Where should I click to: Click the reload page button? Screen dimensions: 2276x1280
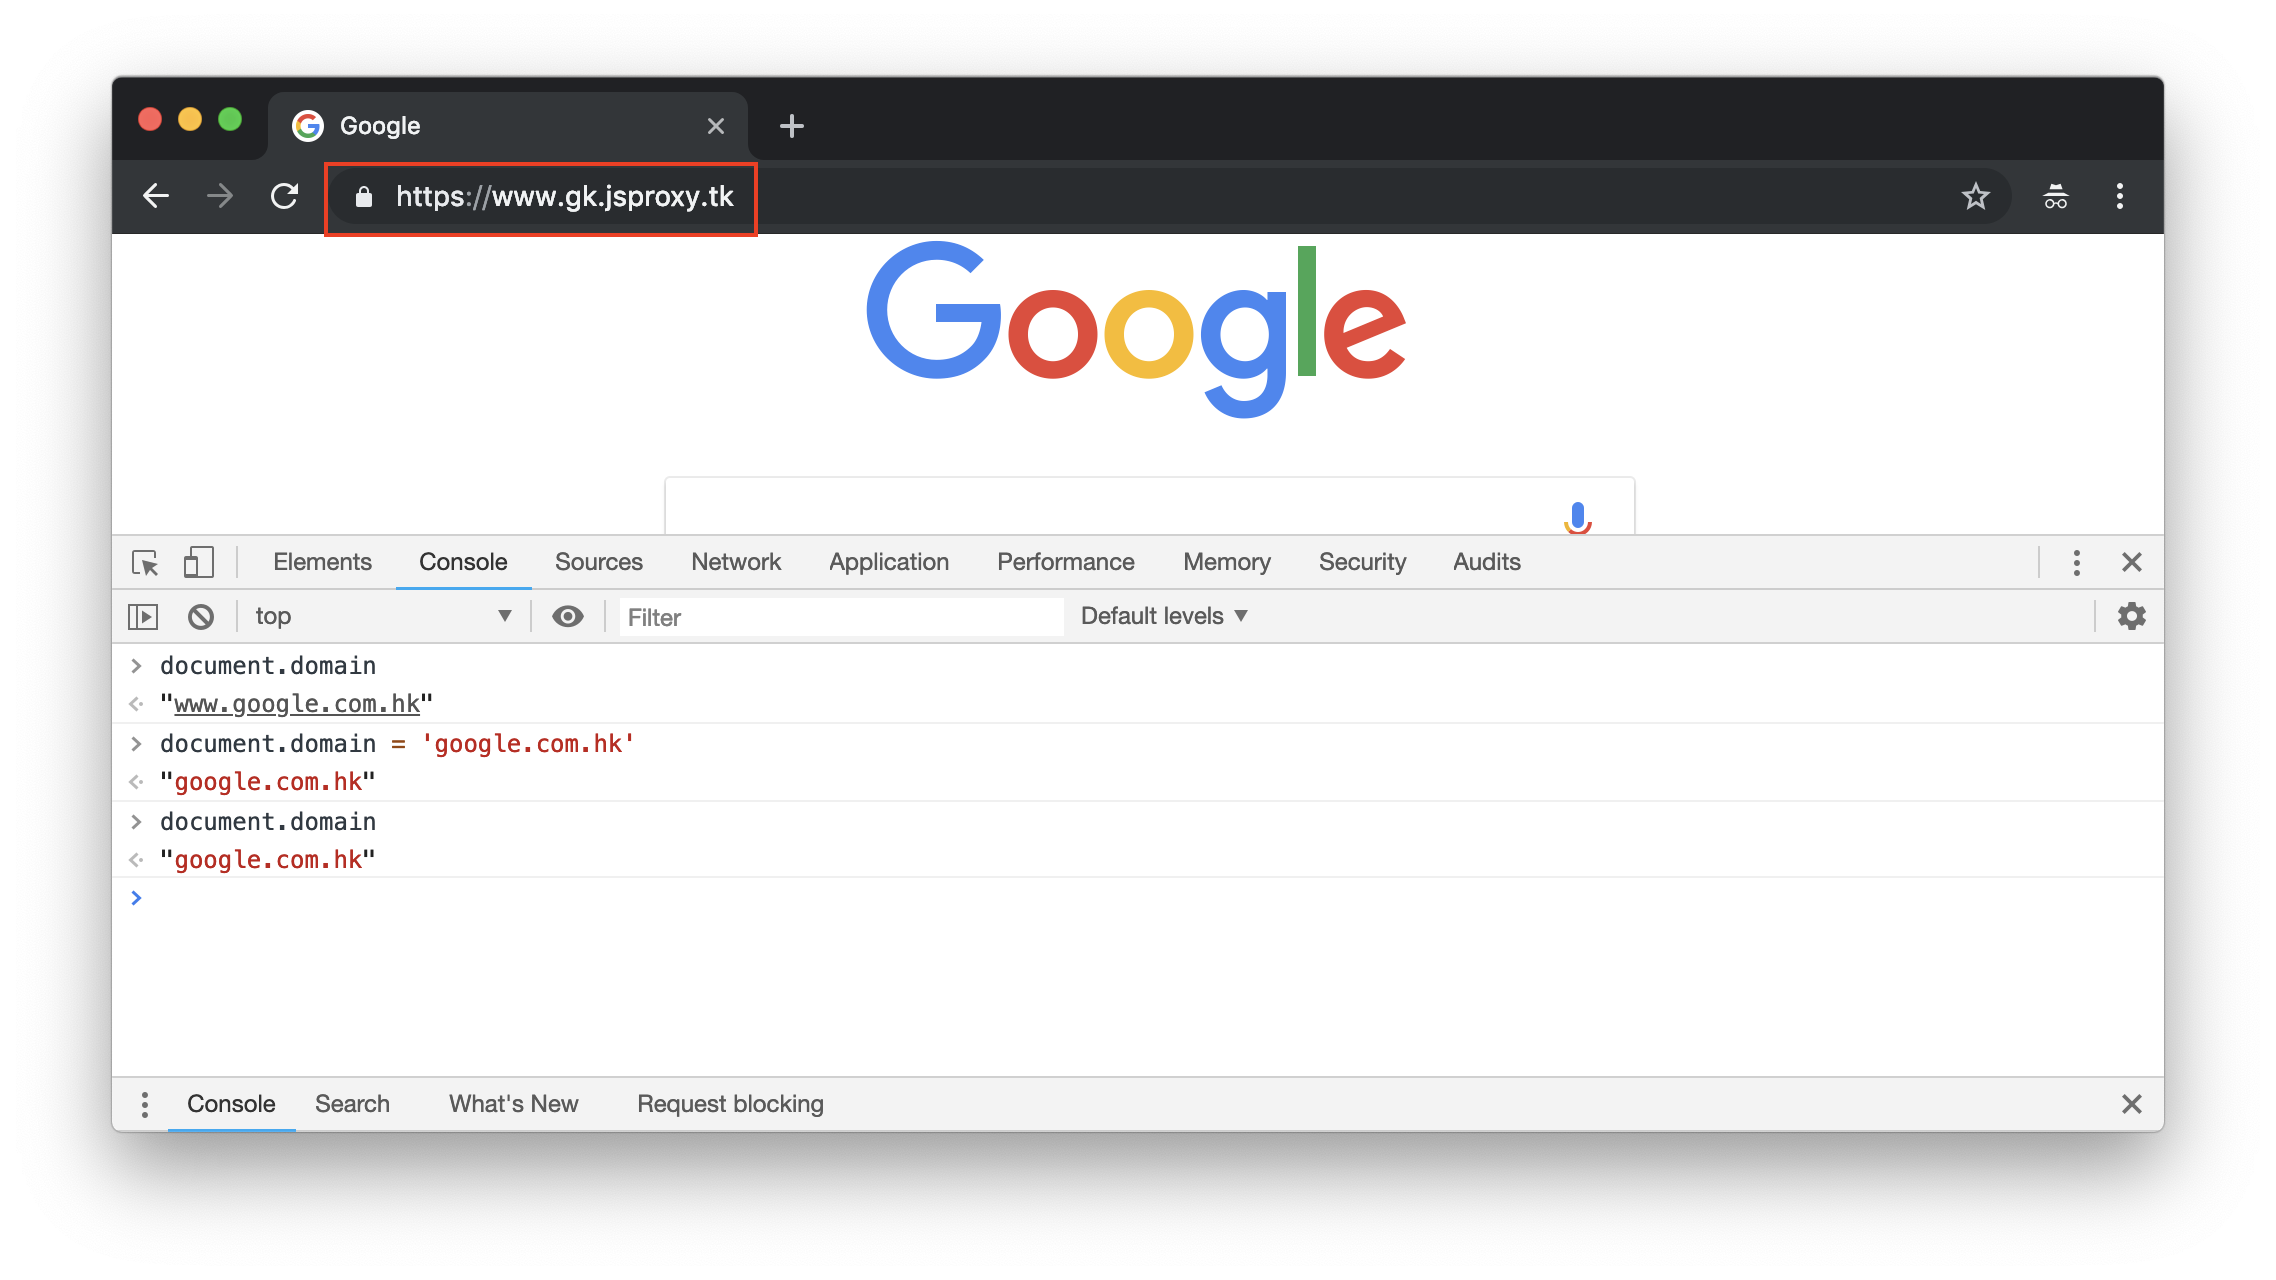[285, 197]
